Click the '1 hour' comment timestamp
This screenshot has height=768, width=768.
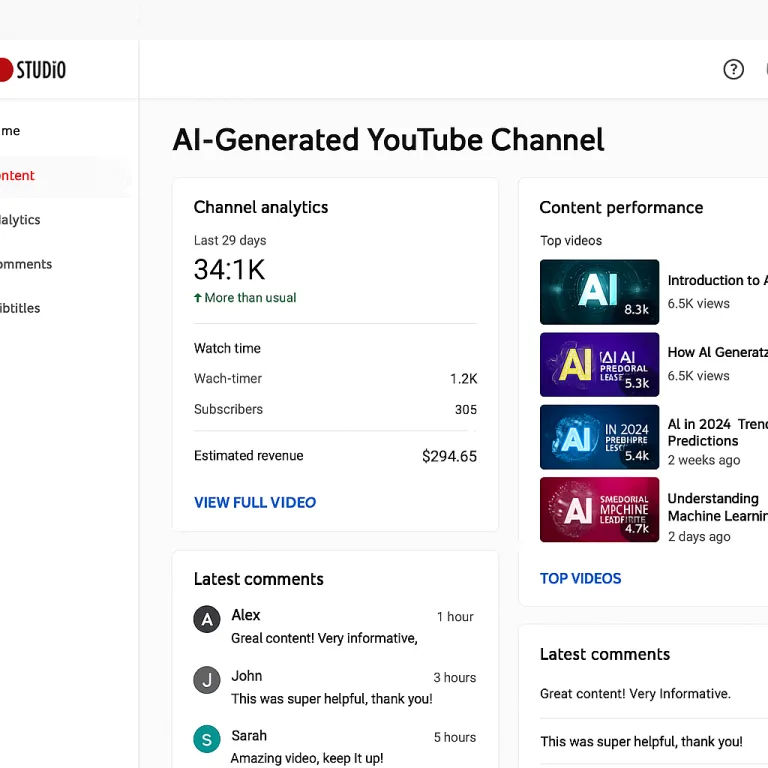pyautogui.click(x=455, y=617)
